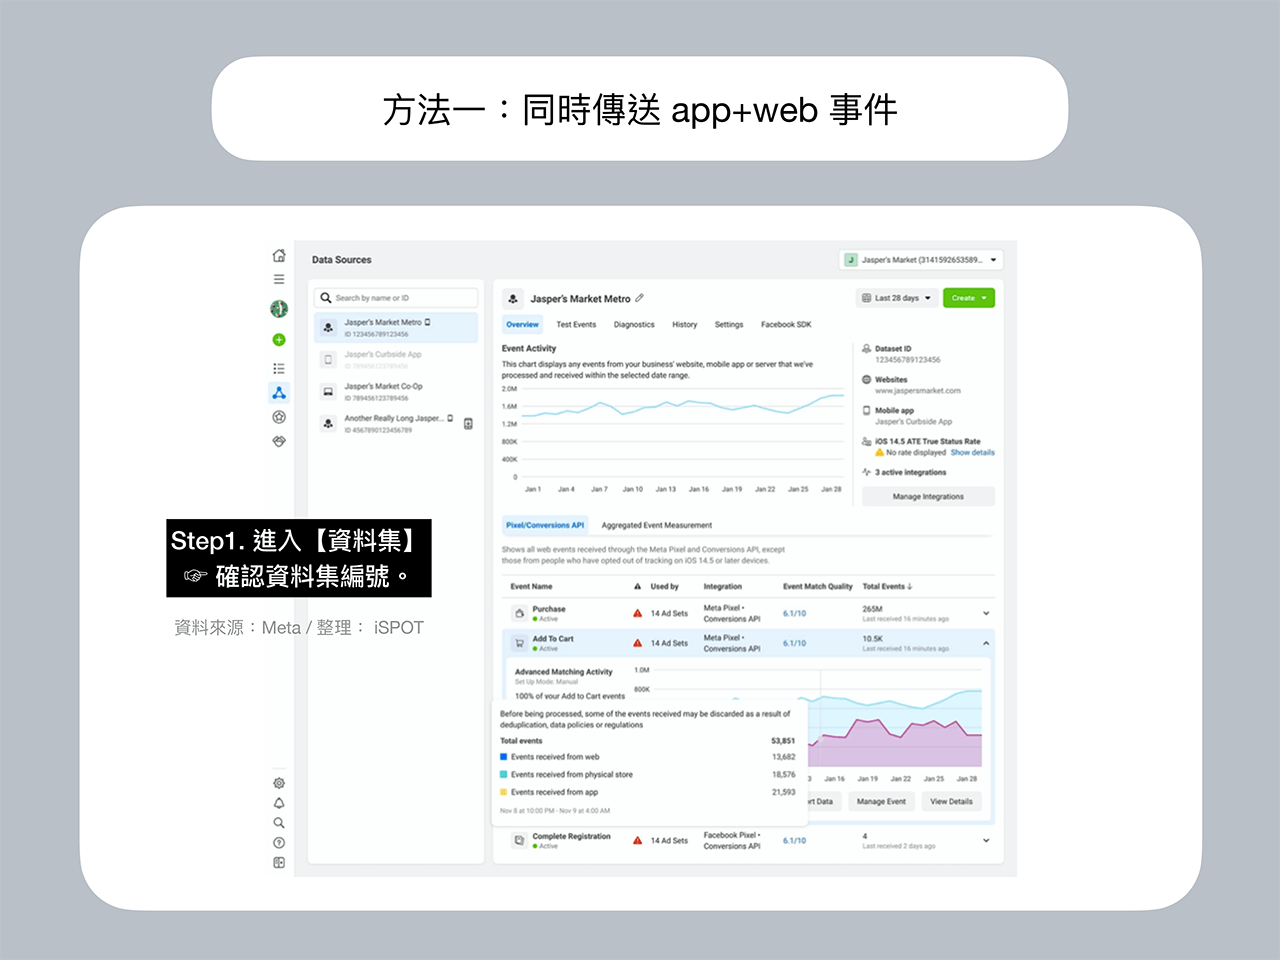Click the 6.1/10 quality link in Add To Cart row

click(794, 644)
